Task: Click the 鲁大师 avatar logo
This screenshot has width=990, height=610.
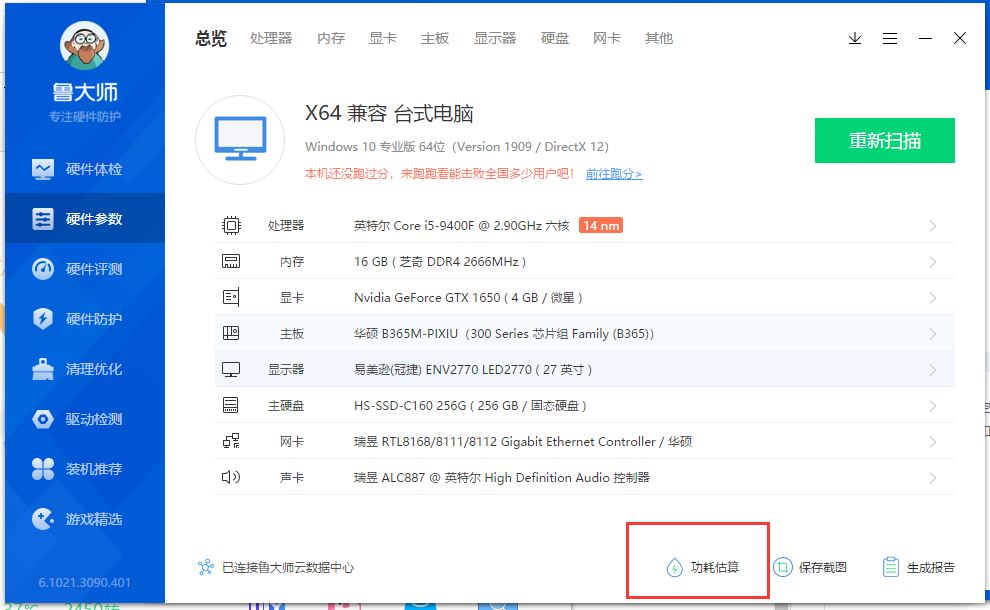Action: pos(85,47)
